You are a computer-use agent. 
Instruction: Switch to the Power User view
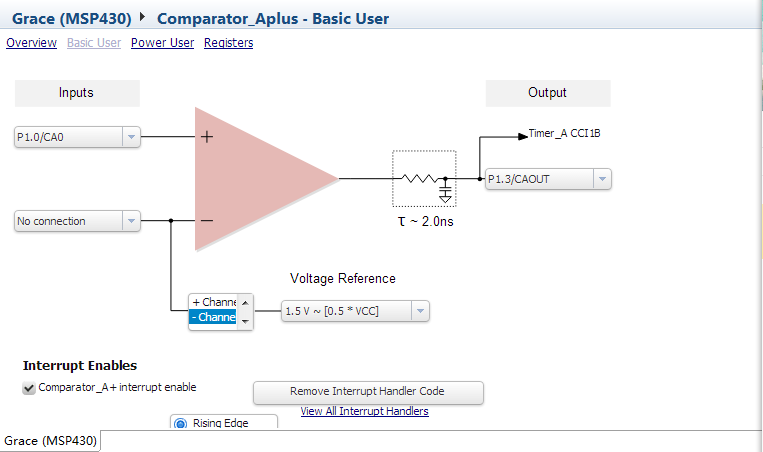[162, 43]
